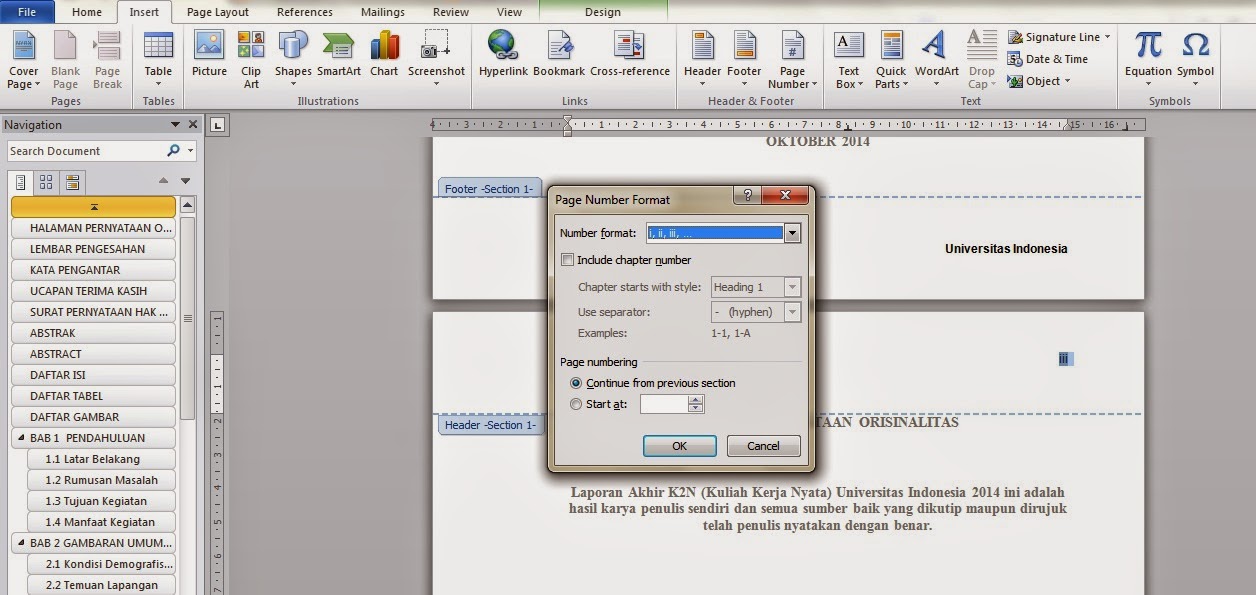Insert a Picture from file
1256x595 pixels.
[209, 55]
